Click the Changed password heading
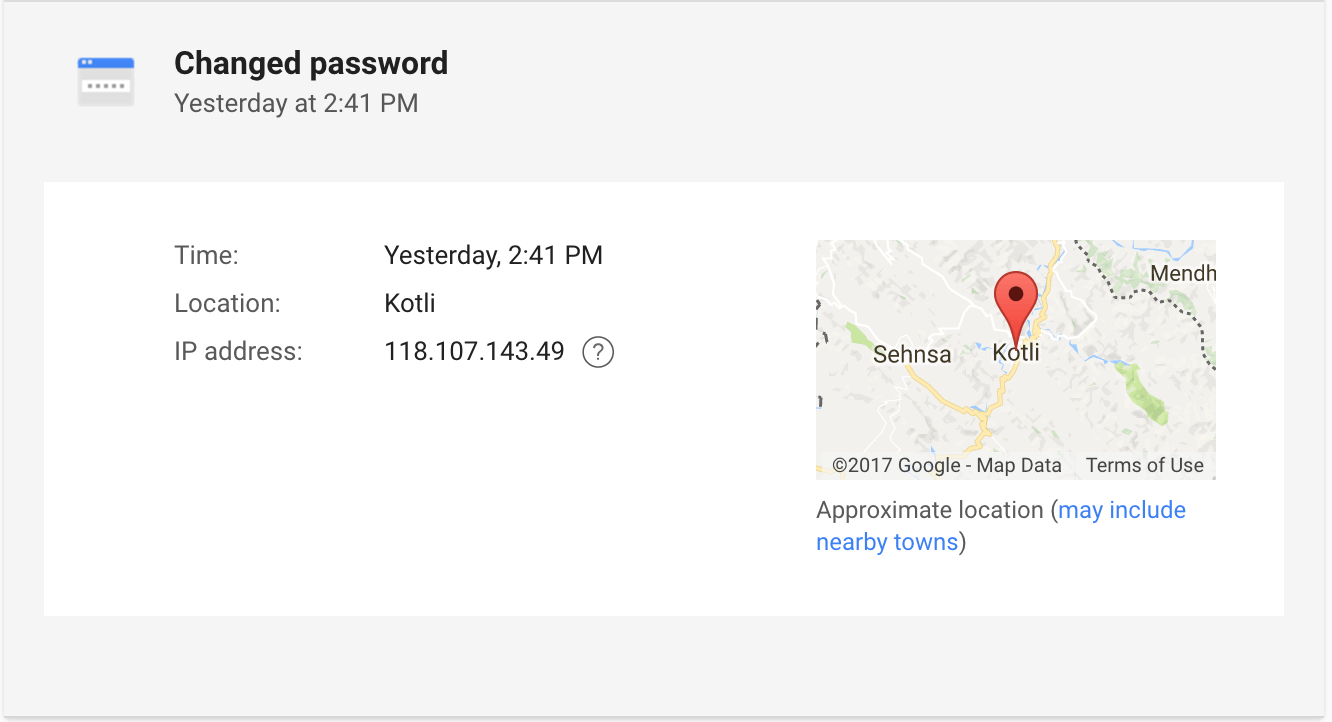Screen dimensions: 1332x722 (x=311, y=63)
